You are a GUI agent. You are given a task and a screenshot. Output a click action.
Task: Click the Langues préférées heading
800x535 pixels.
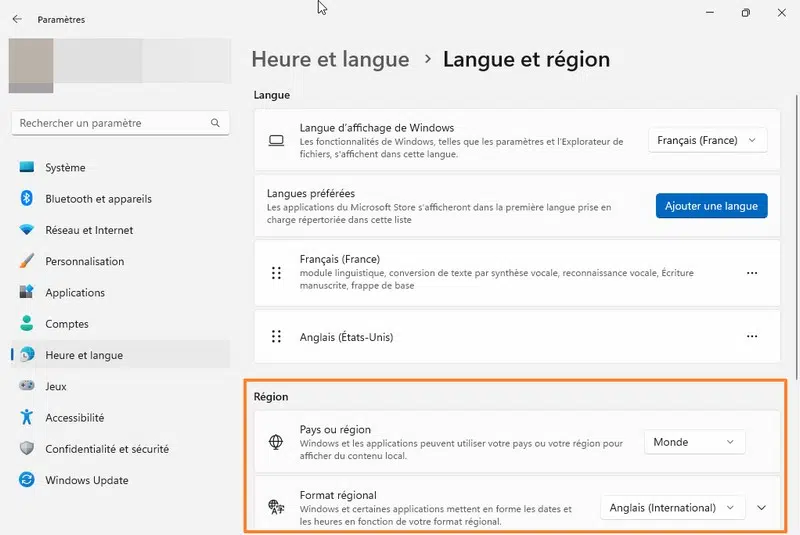point(311,193)
